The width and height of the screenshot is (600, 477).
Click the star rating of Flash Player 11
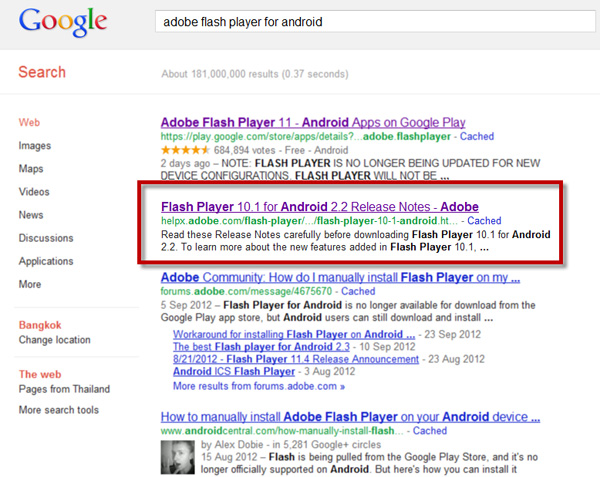click(x=185, y=150)
